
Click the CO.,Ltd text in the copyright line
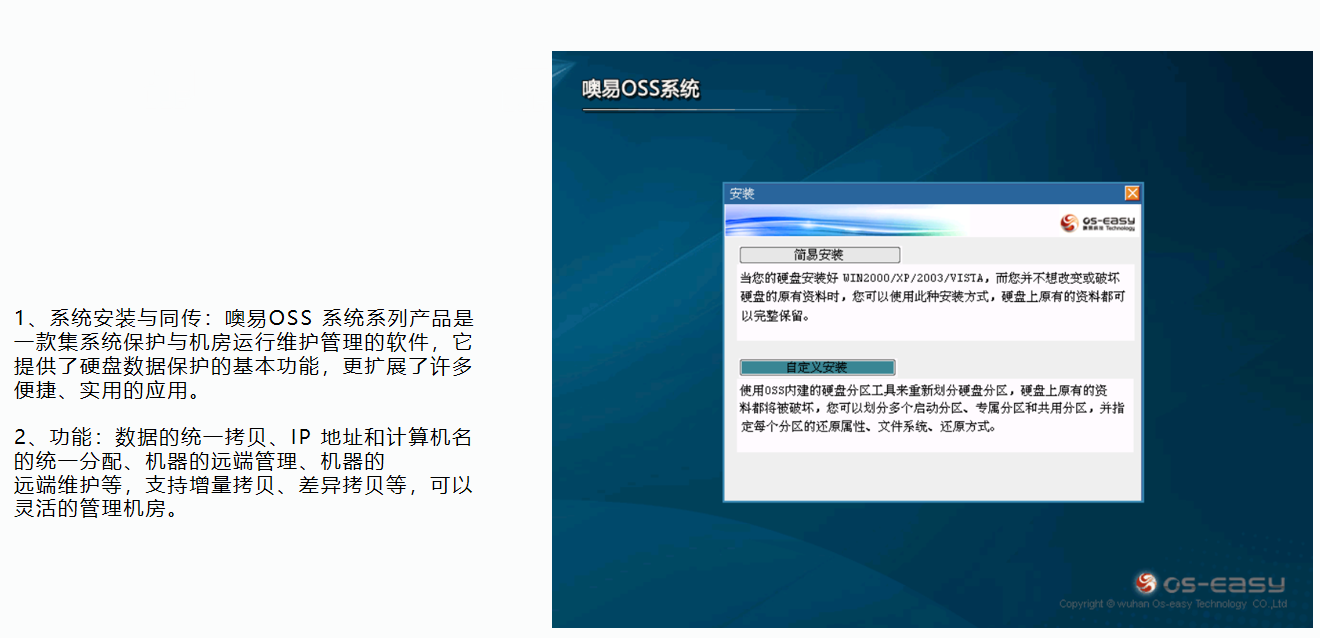[x=1268, y=604]
